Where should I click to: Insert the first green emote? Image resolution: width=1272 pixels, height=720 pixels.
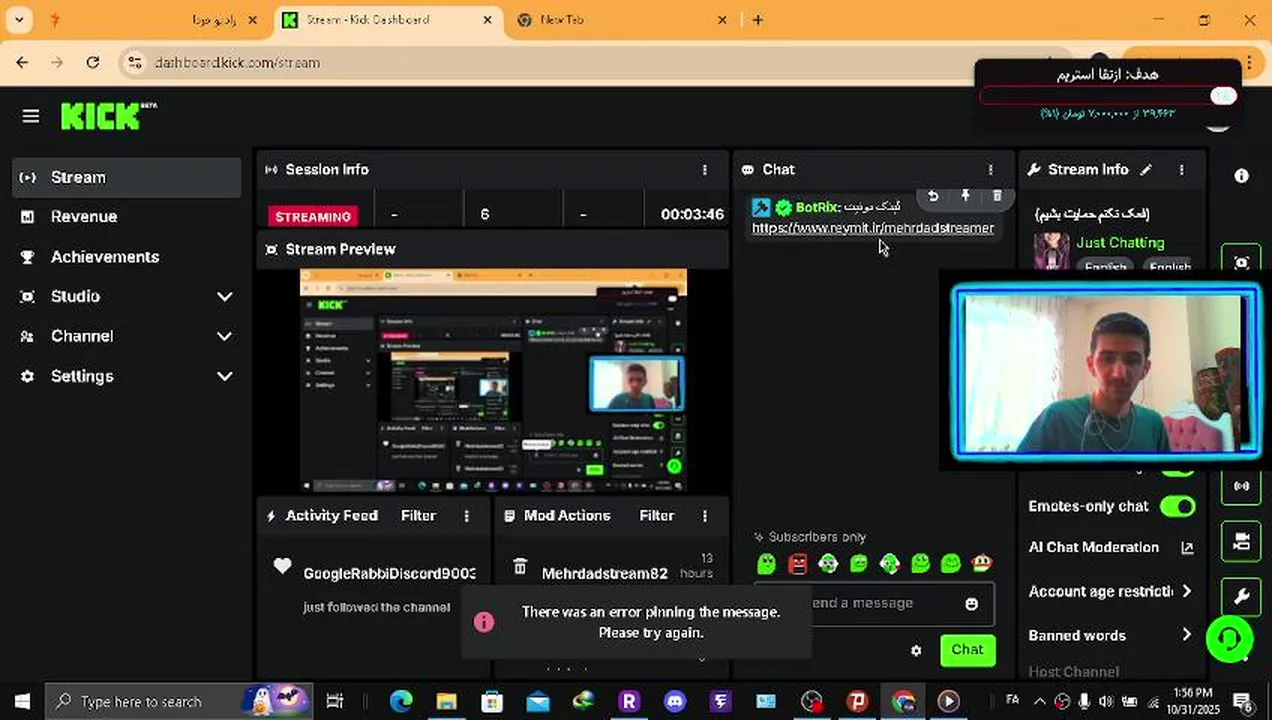point(766,564)
